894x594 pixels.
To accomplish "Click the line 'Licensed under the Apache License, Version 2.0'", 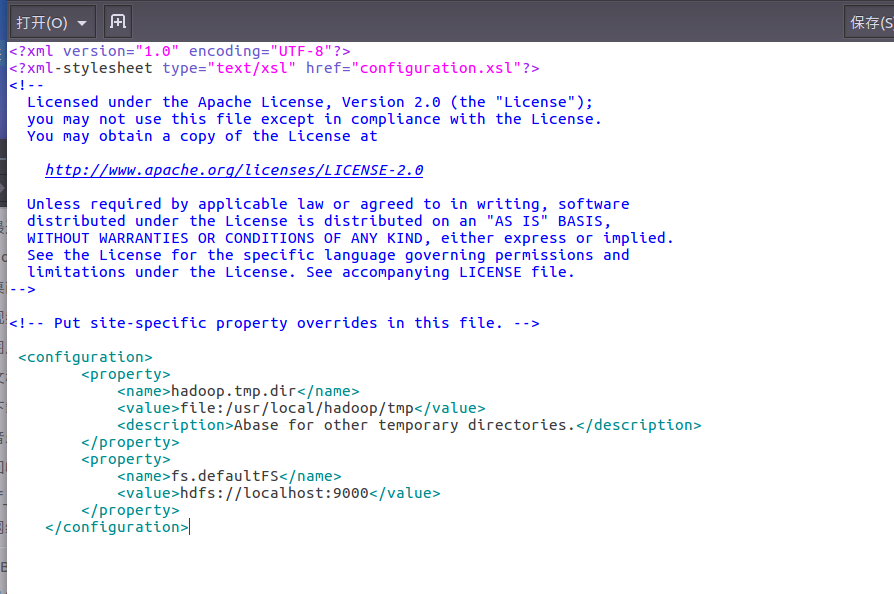I will pyautogui.click(x=310, y=102).
